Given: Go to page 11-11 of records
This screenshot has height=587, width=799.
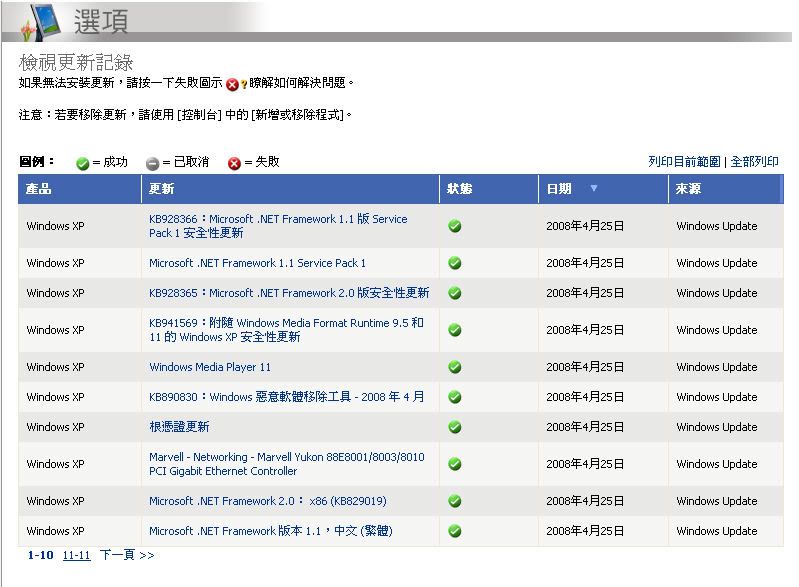Looking at the screenshot, I should click(76, 555).
